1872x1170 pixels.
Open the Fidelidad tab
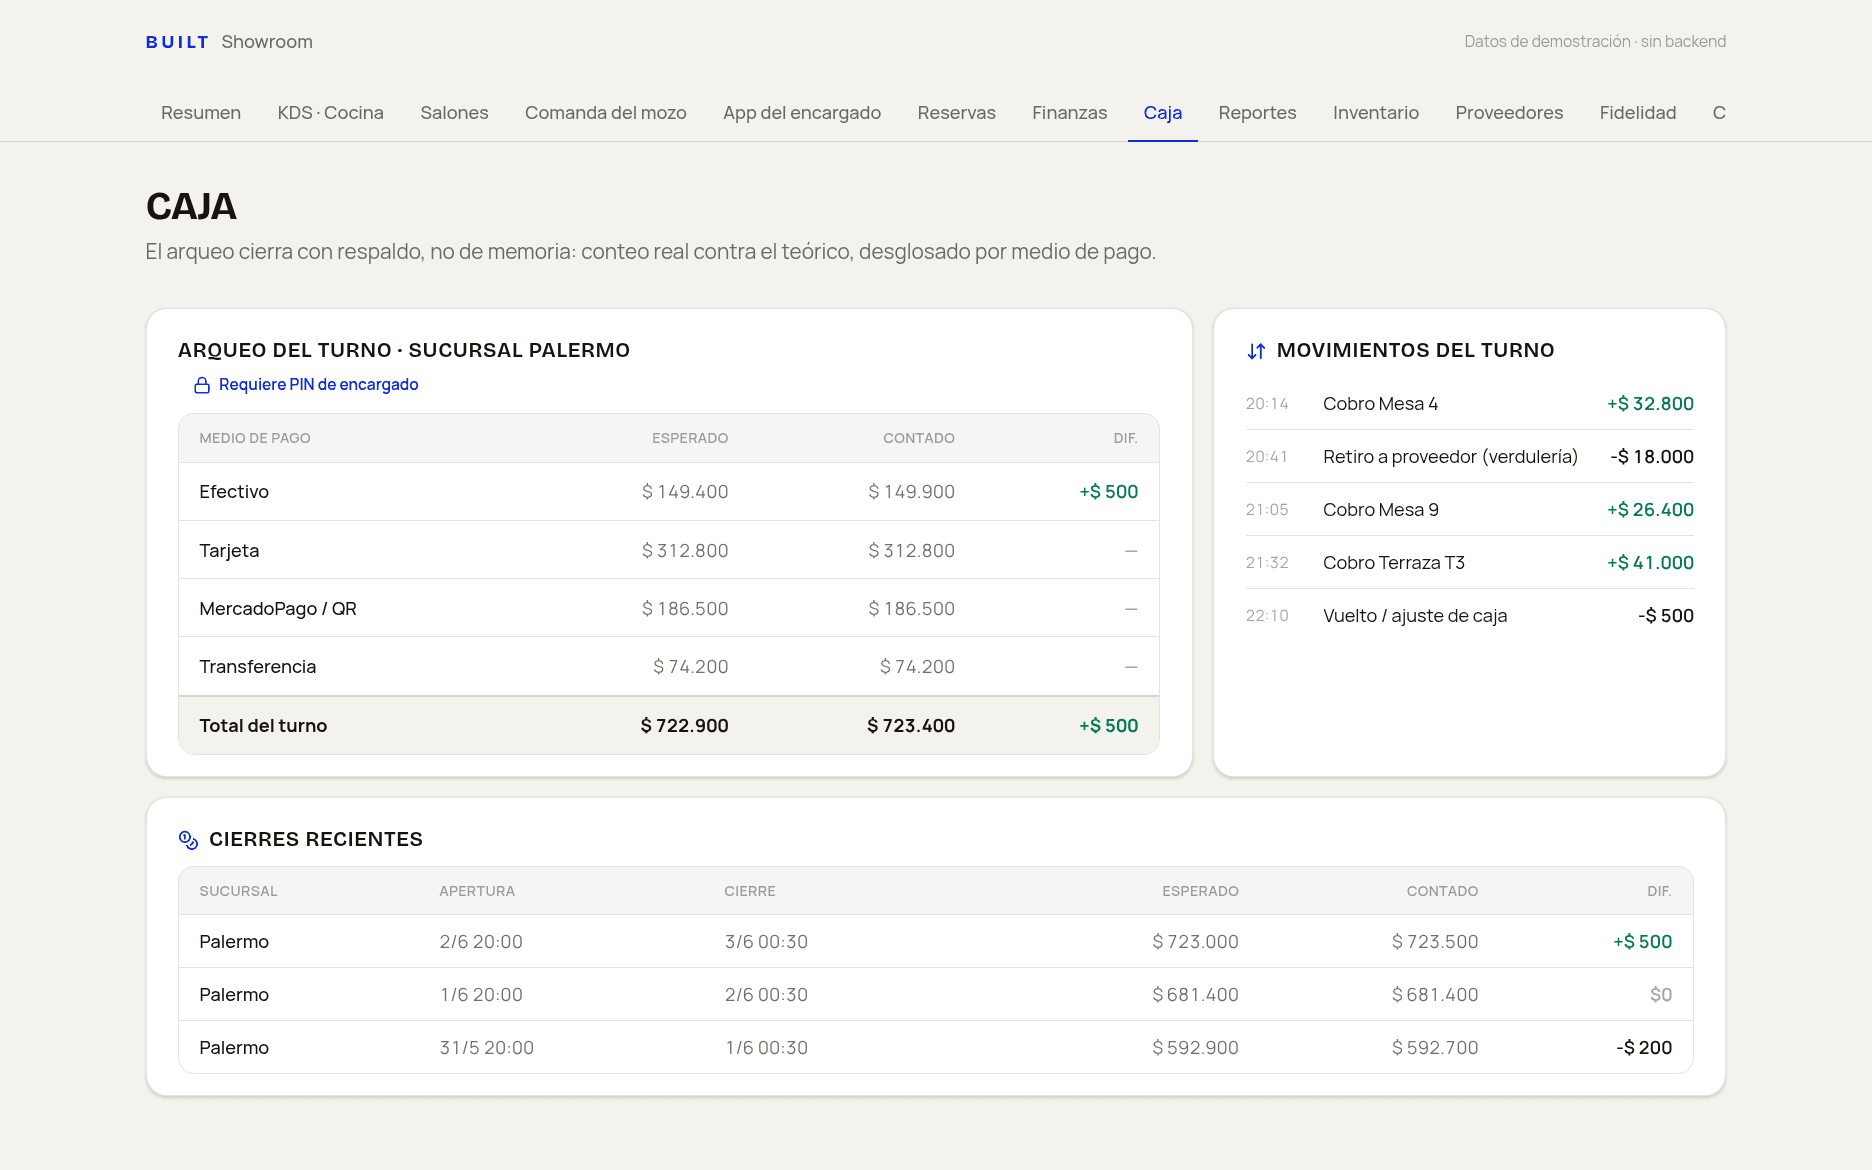click(1638, 113)
